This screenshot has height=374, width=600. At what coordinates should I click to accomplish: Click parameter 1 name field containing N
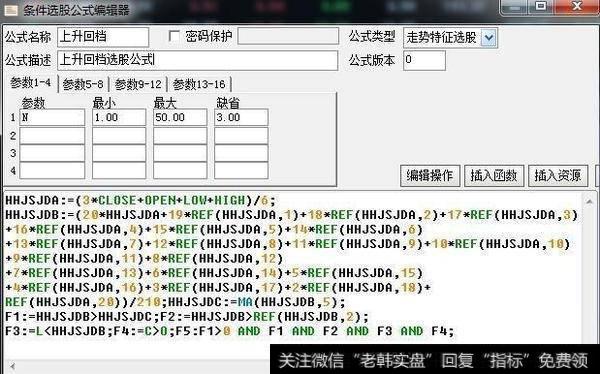coord(52,118)
